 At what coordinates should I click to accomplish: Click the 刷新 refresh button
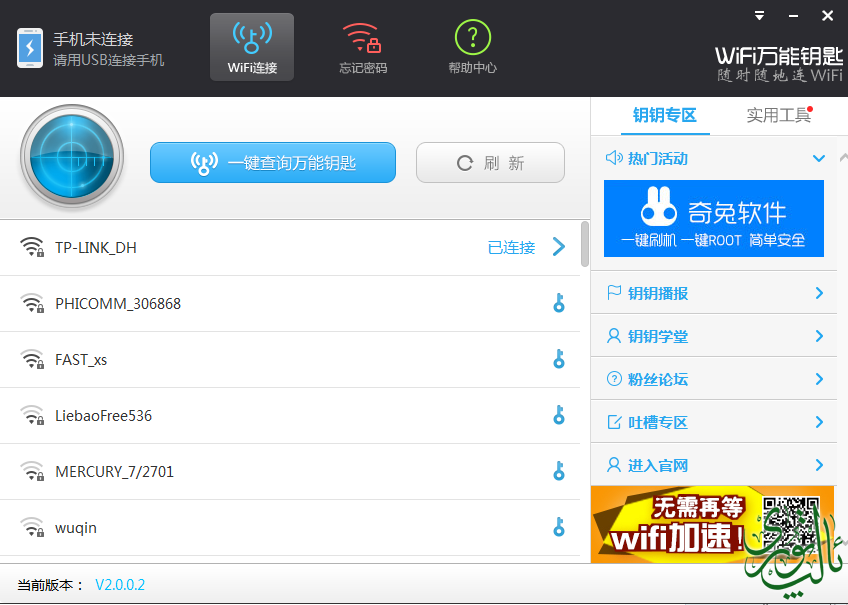tap(491, 163)
